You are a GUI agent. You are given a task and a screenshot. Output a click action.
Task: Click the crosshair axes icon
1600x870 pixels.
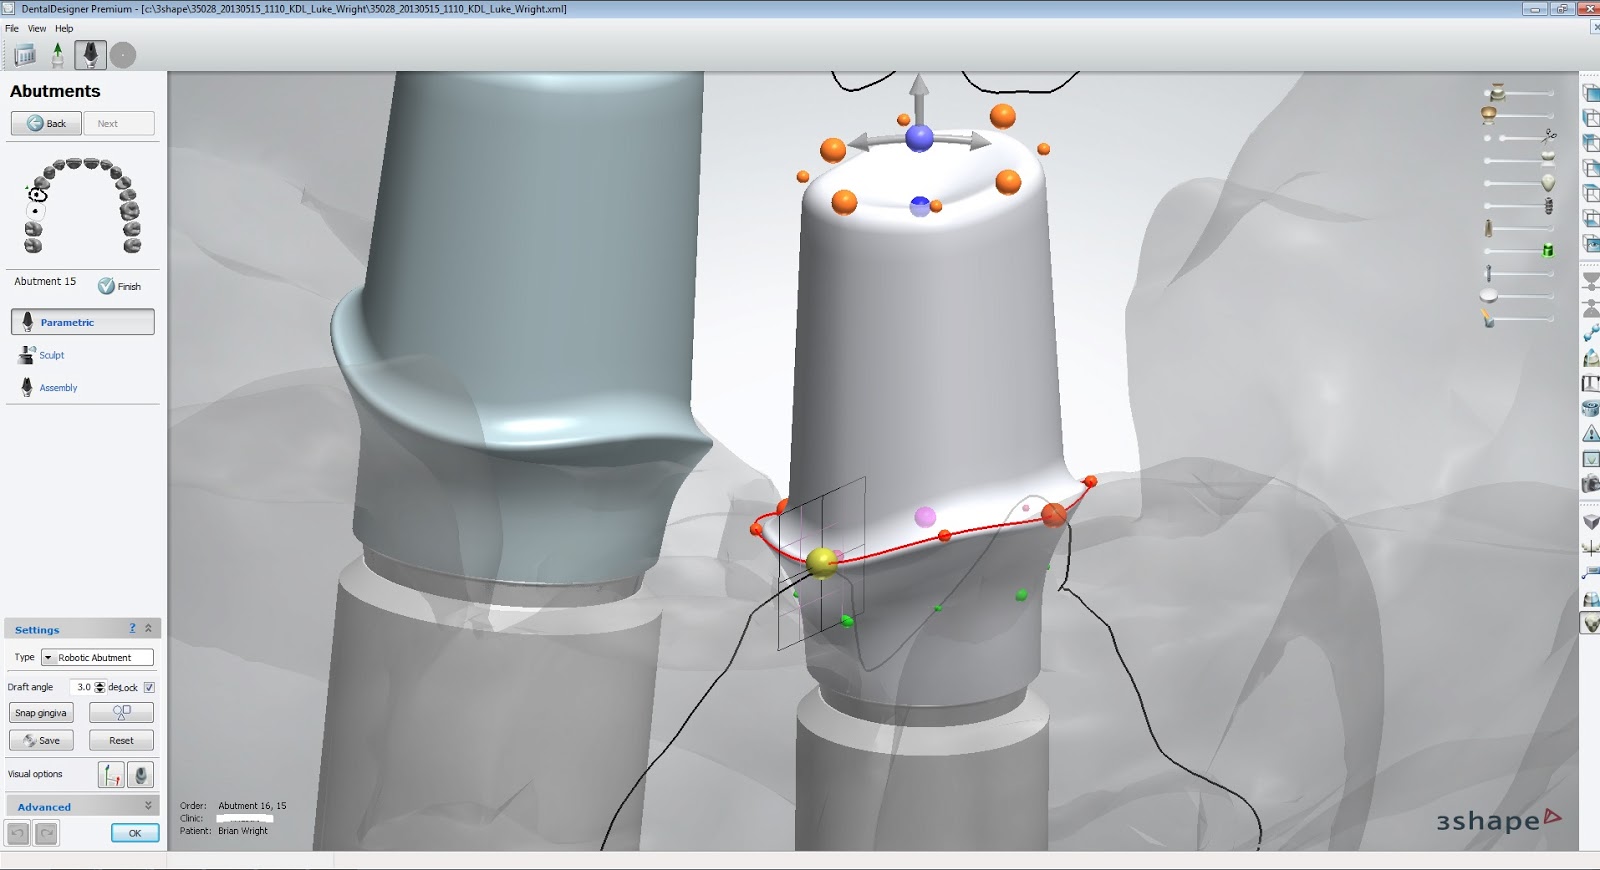point(1591,548)
